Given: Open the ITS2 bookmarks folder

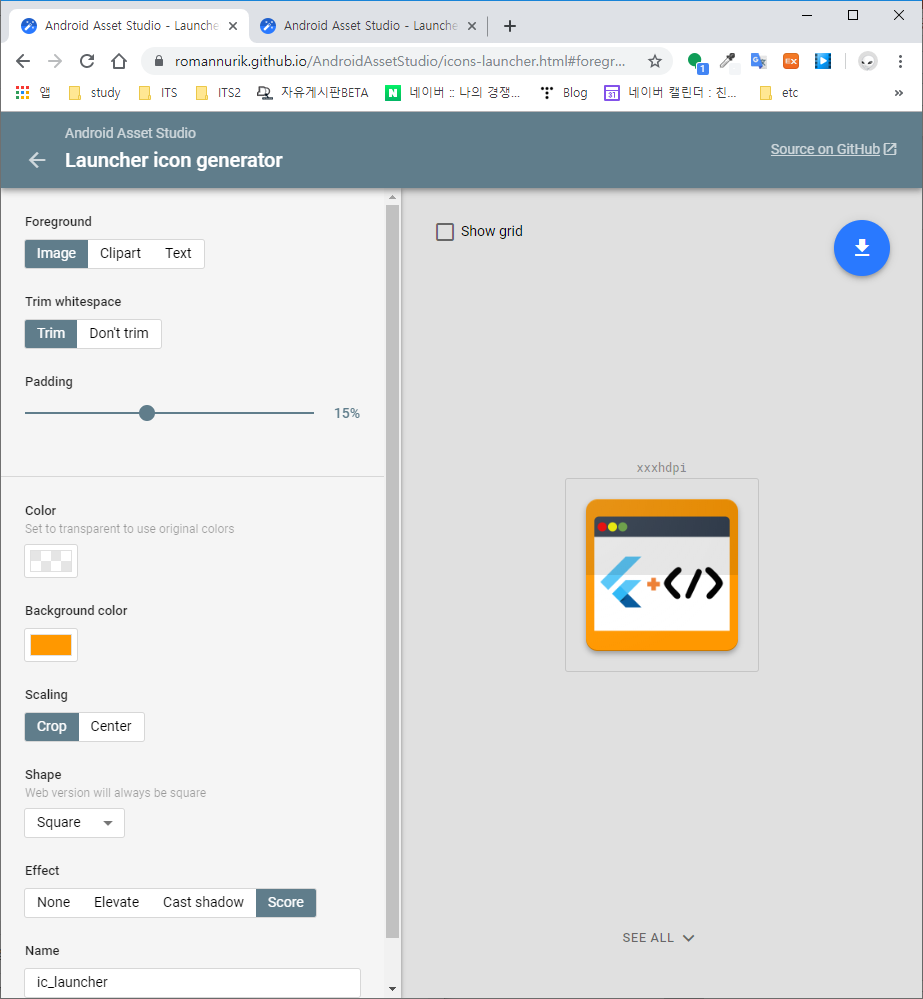Looking at the screenshot, I should 218,93.
